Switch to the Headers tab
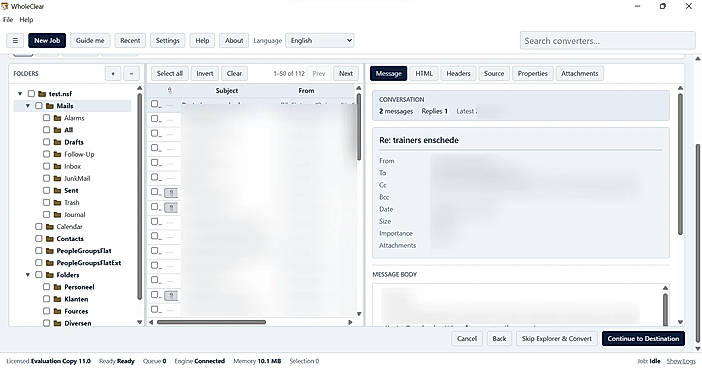This screenshot has width=702, height=368. pos(458,73)
